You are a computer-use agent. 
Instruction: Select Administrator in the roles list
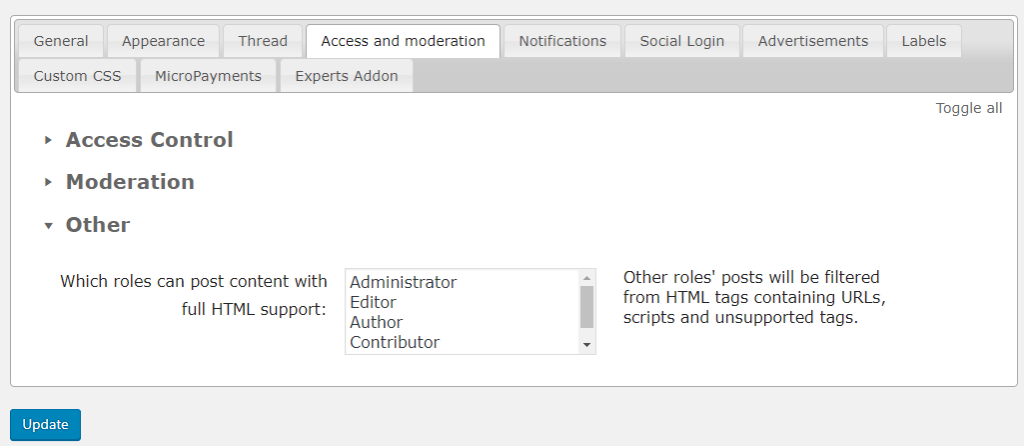pos(403,282)
